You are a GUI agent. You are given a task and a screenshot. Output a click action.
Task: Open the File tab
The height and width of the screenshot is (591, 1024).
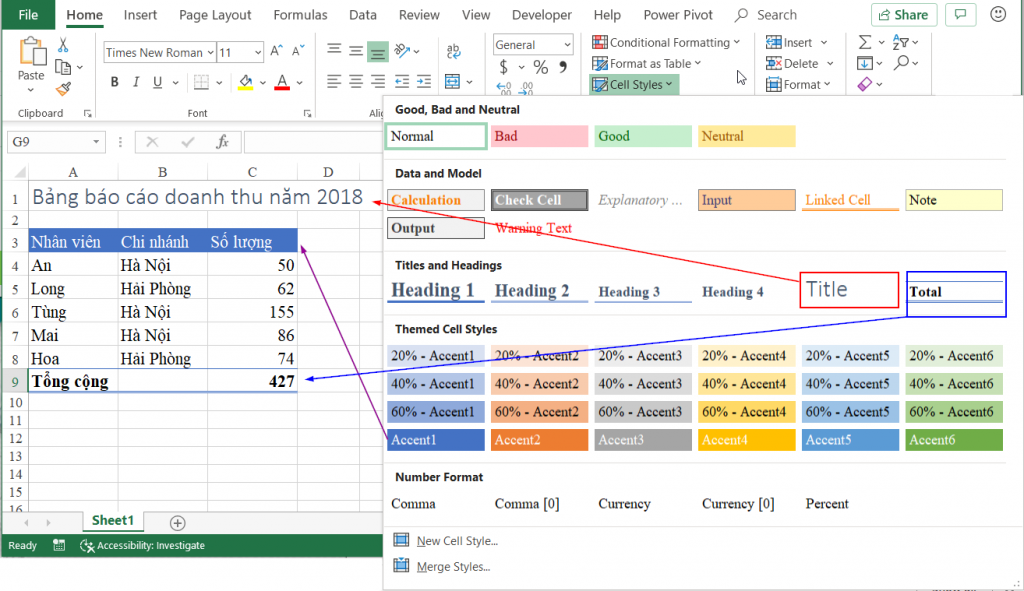[x=28, y=14]
